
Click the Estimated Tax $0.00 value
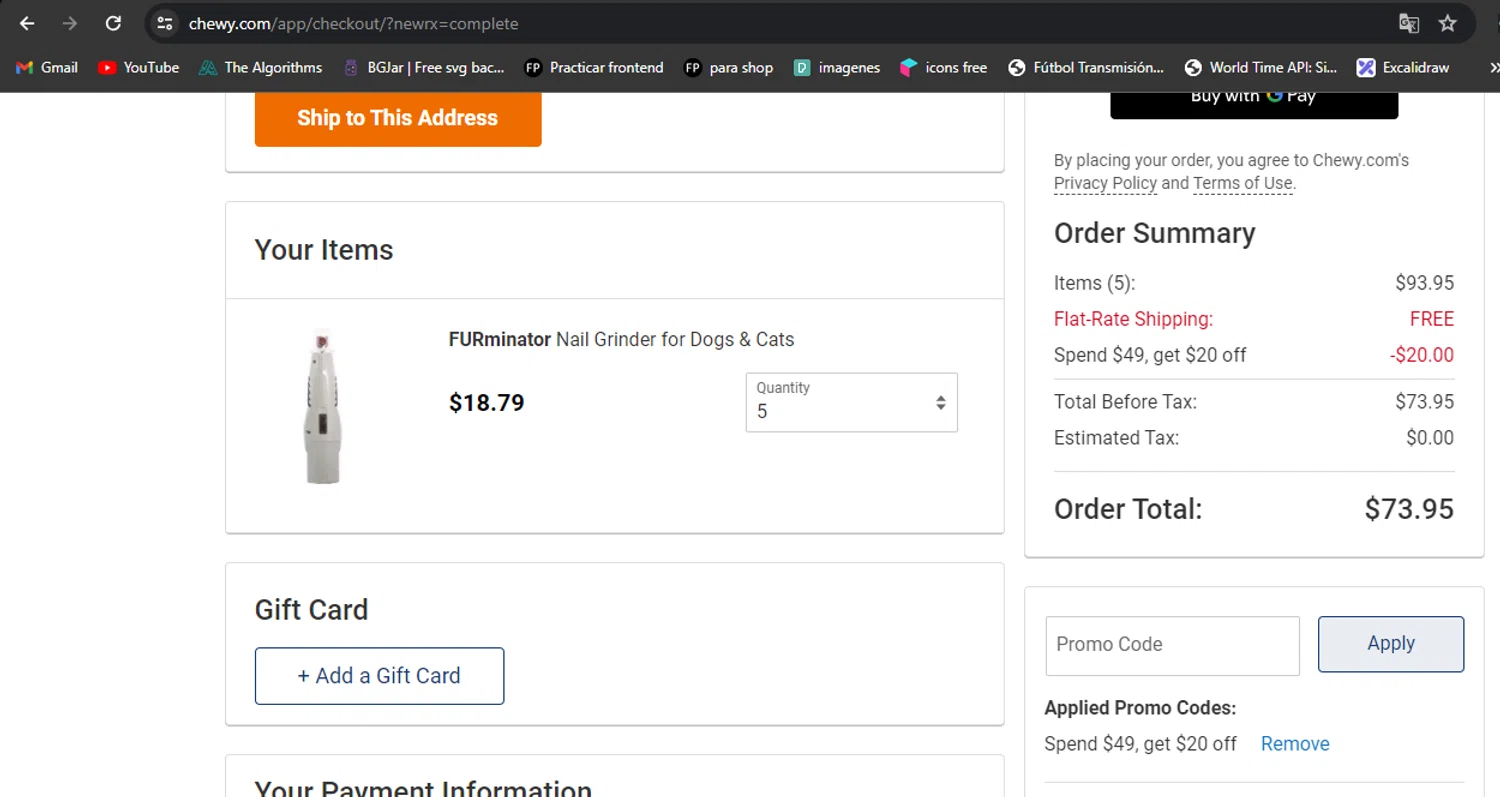click(1430, 438)
